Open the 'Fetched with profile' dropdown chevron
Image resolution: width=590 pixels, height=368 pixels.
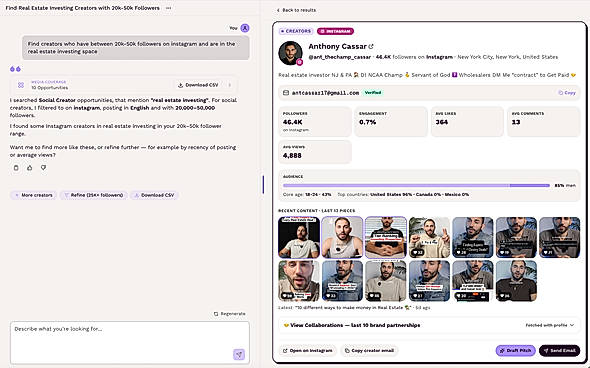tap(572, 325)
